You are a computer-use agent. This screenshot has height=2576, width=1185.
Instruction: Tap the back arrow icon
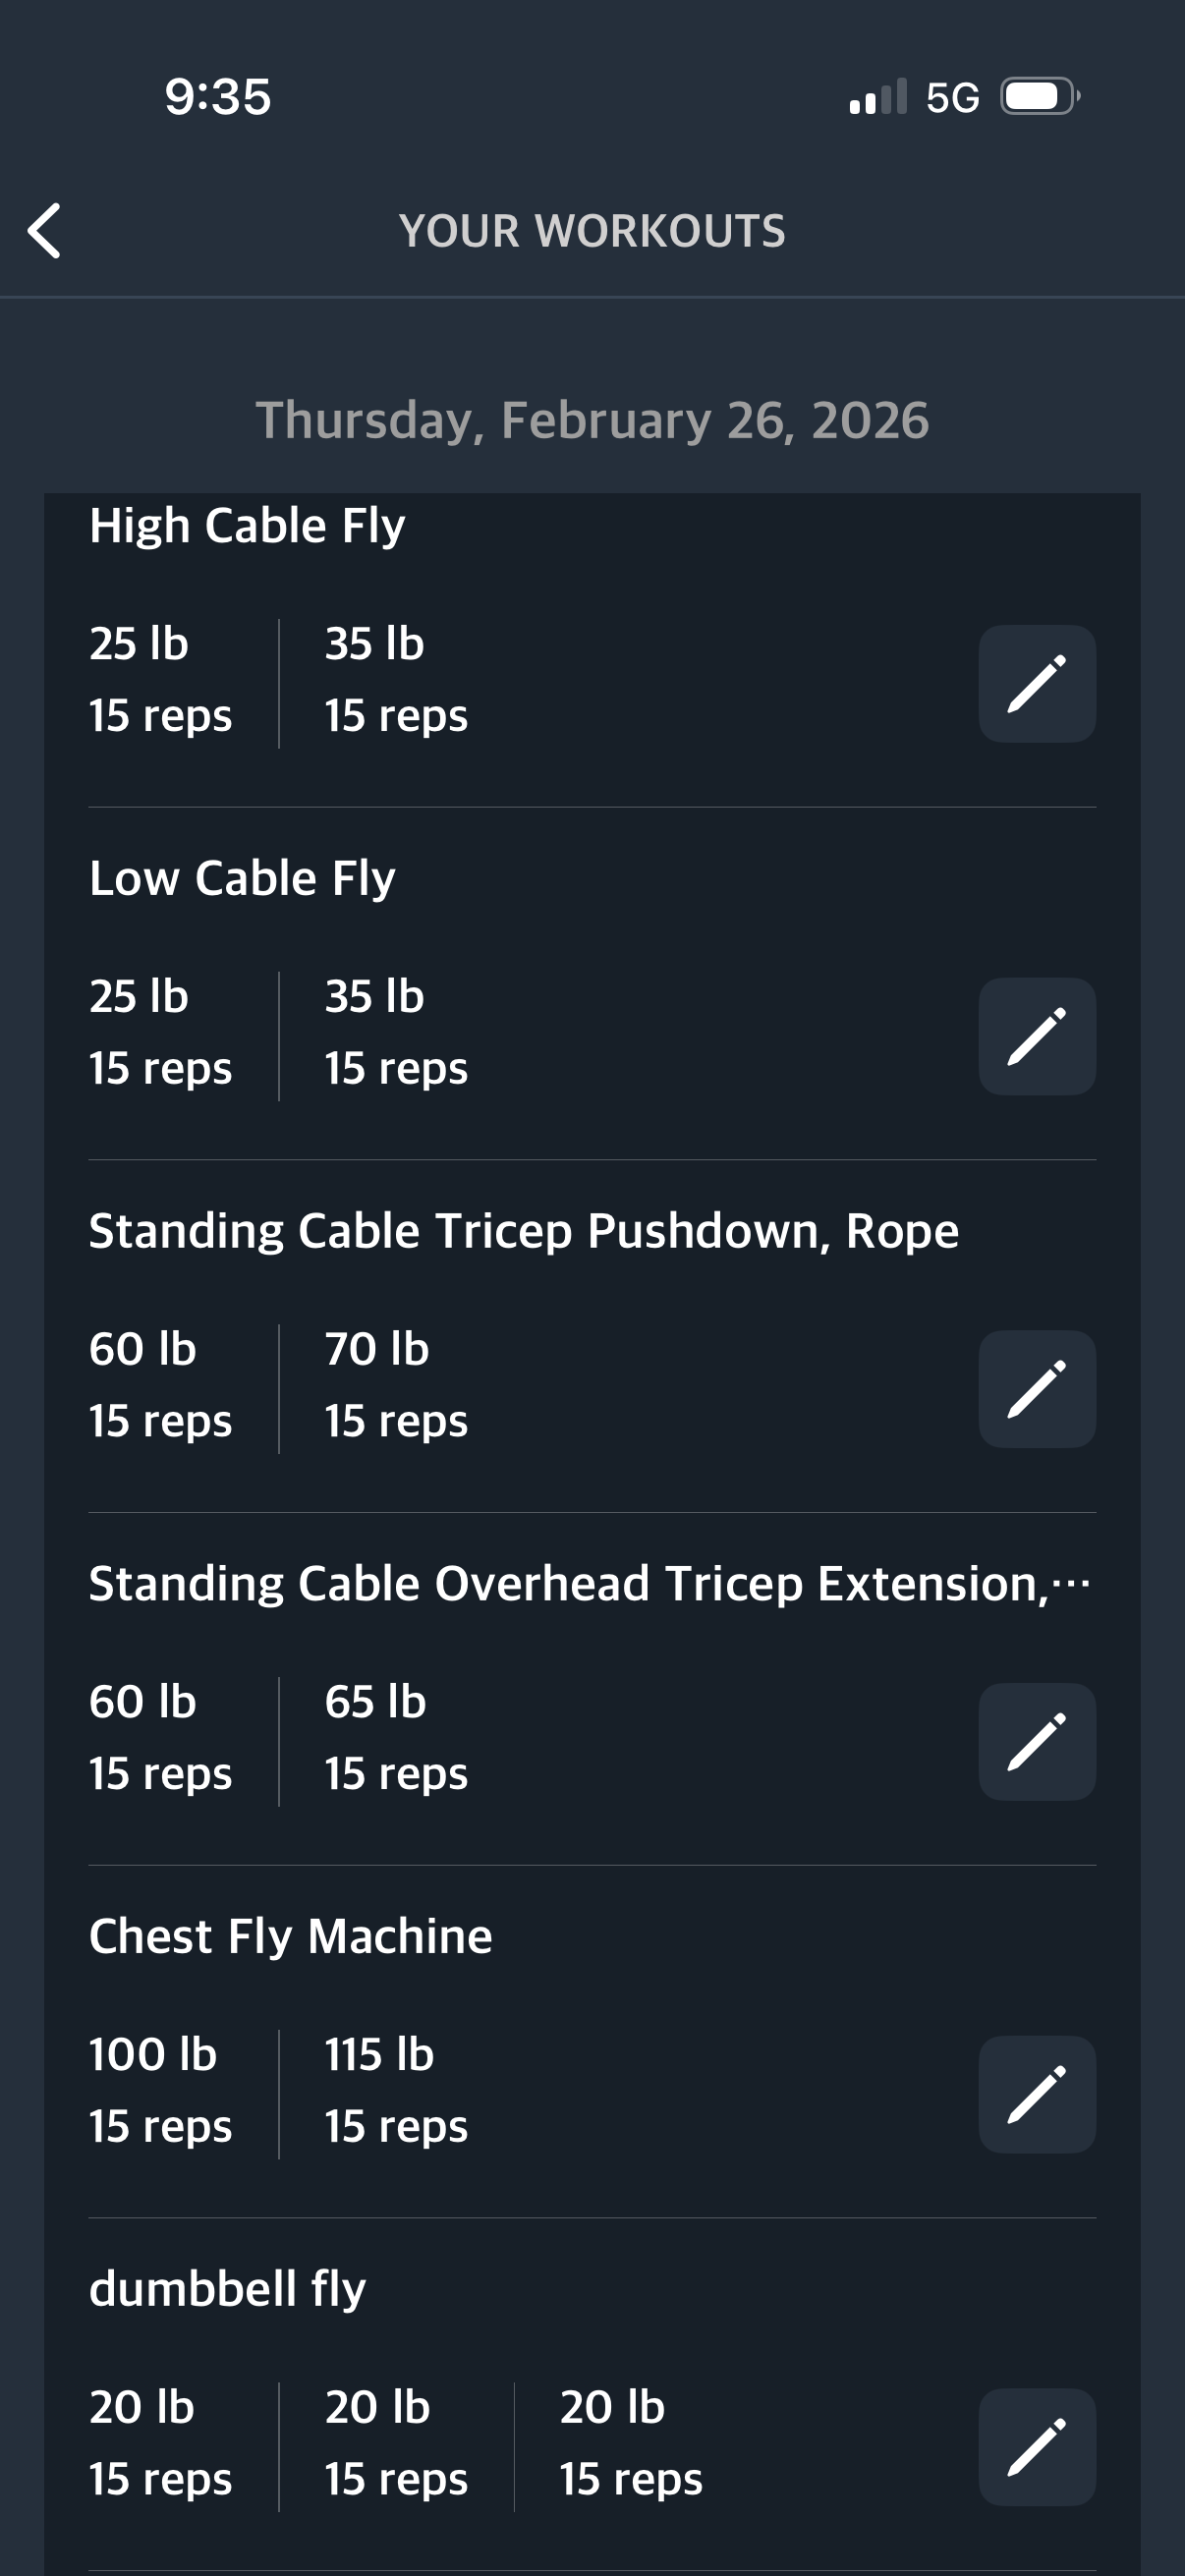[45, 231]
